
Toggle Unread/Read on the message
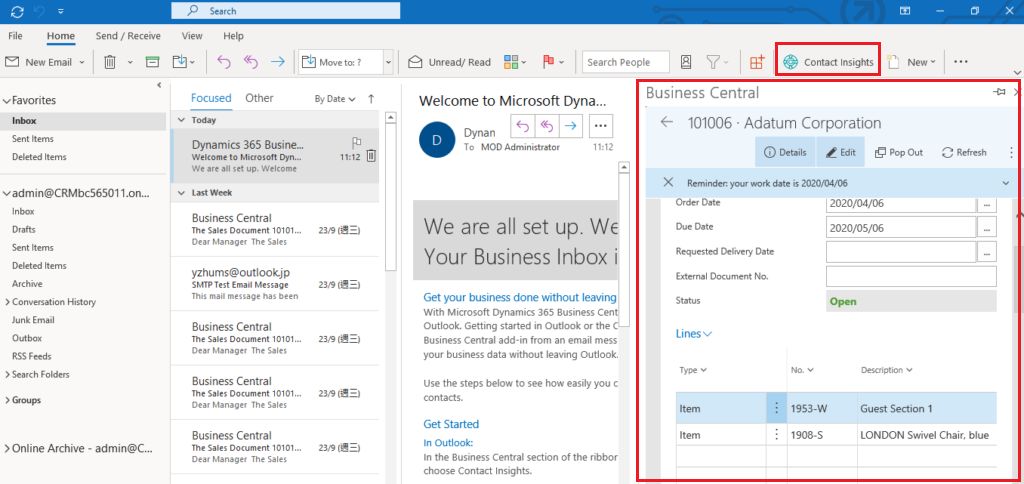click(x=449, y=62)
